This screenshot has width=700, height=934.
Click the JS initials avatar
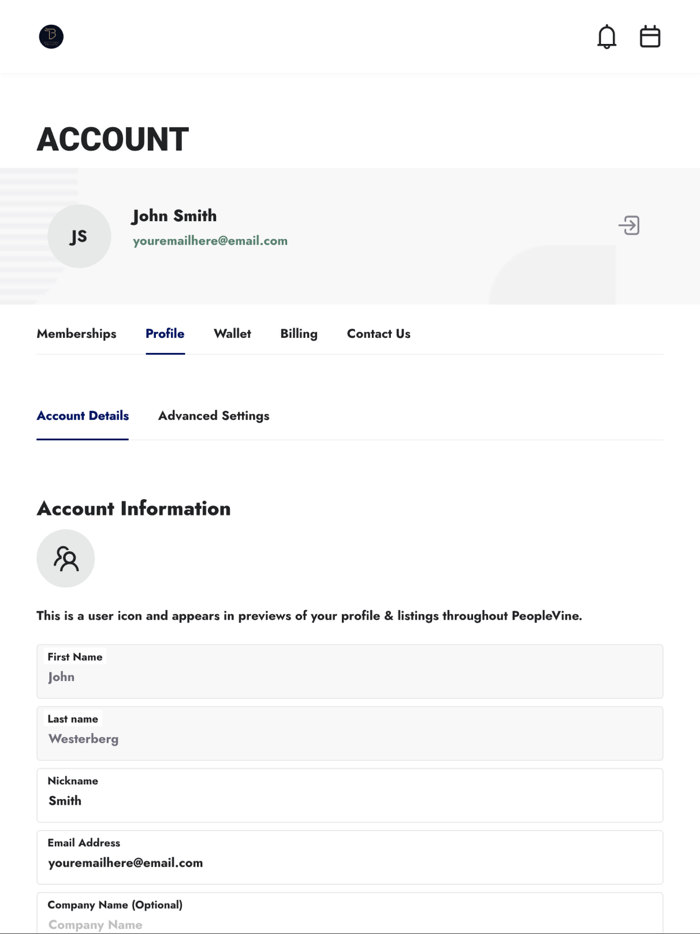click(79, 236)
